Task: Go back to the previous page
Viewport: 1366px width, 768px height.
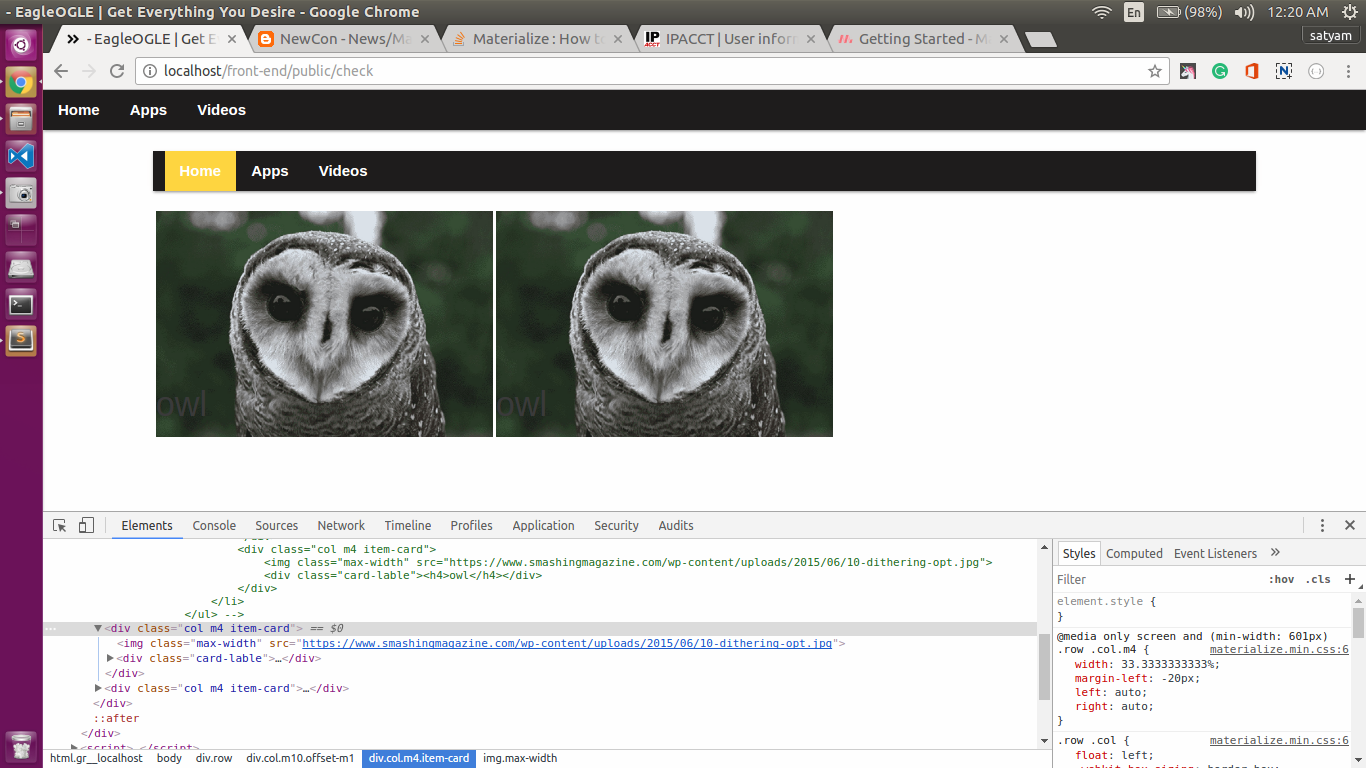Action: click(x=61, y=71)
